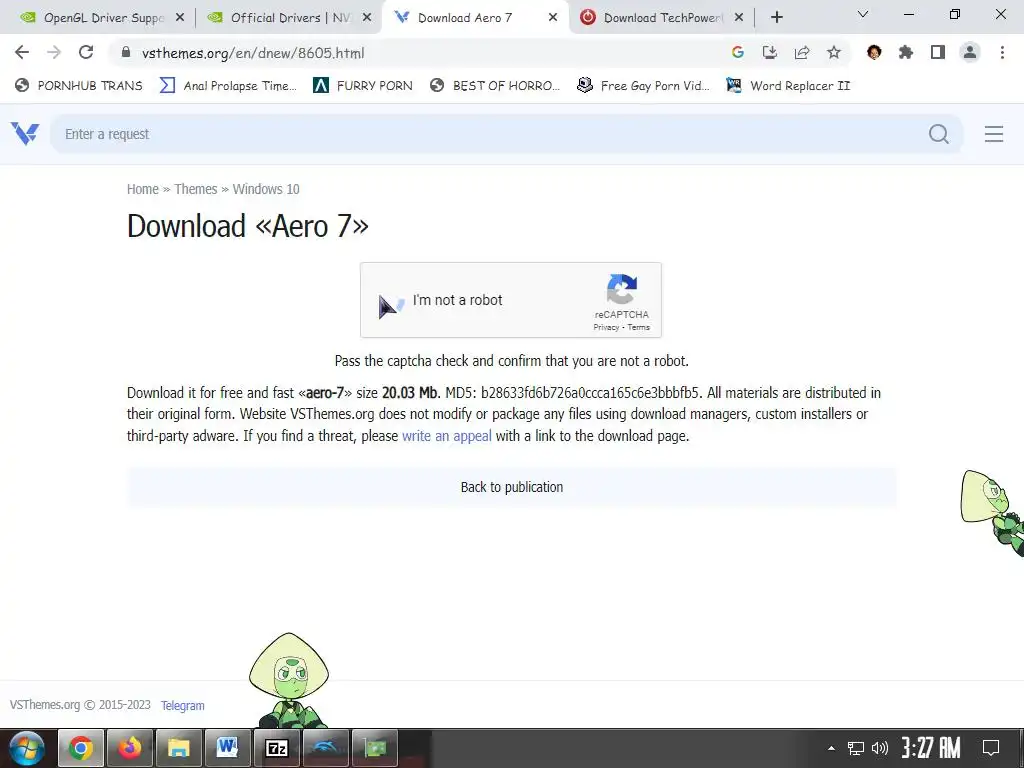
Task: Open Chrome from the taskbar
Action: tap(80, 748)
